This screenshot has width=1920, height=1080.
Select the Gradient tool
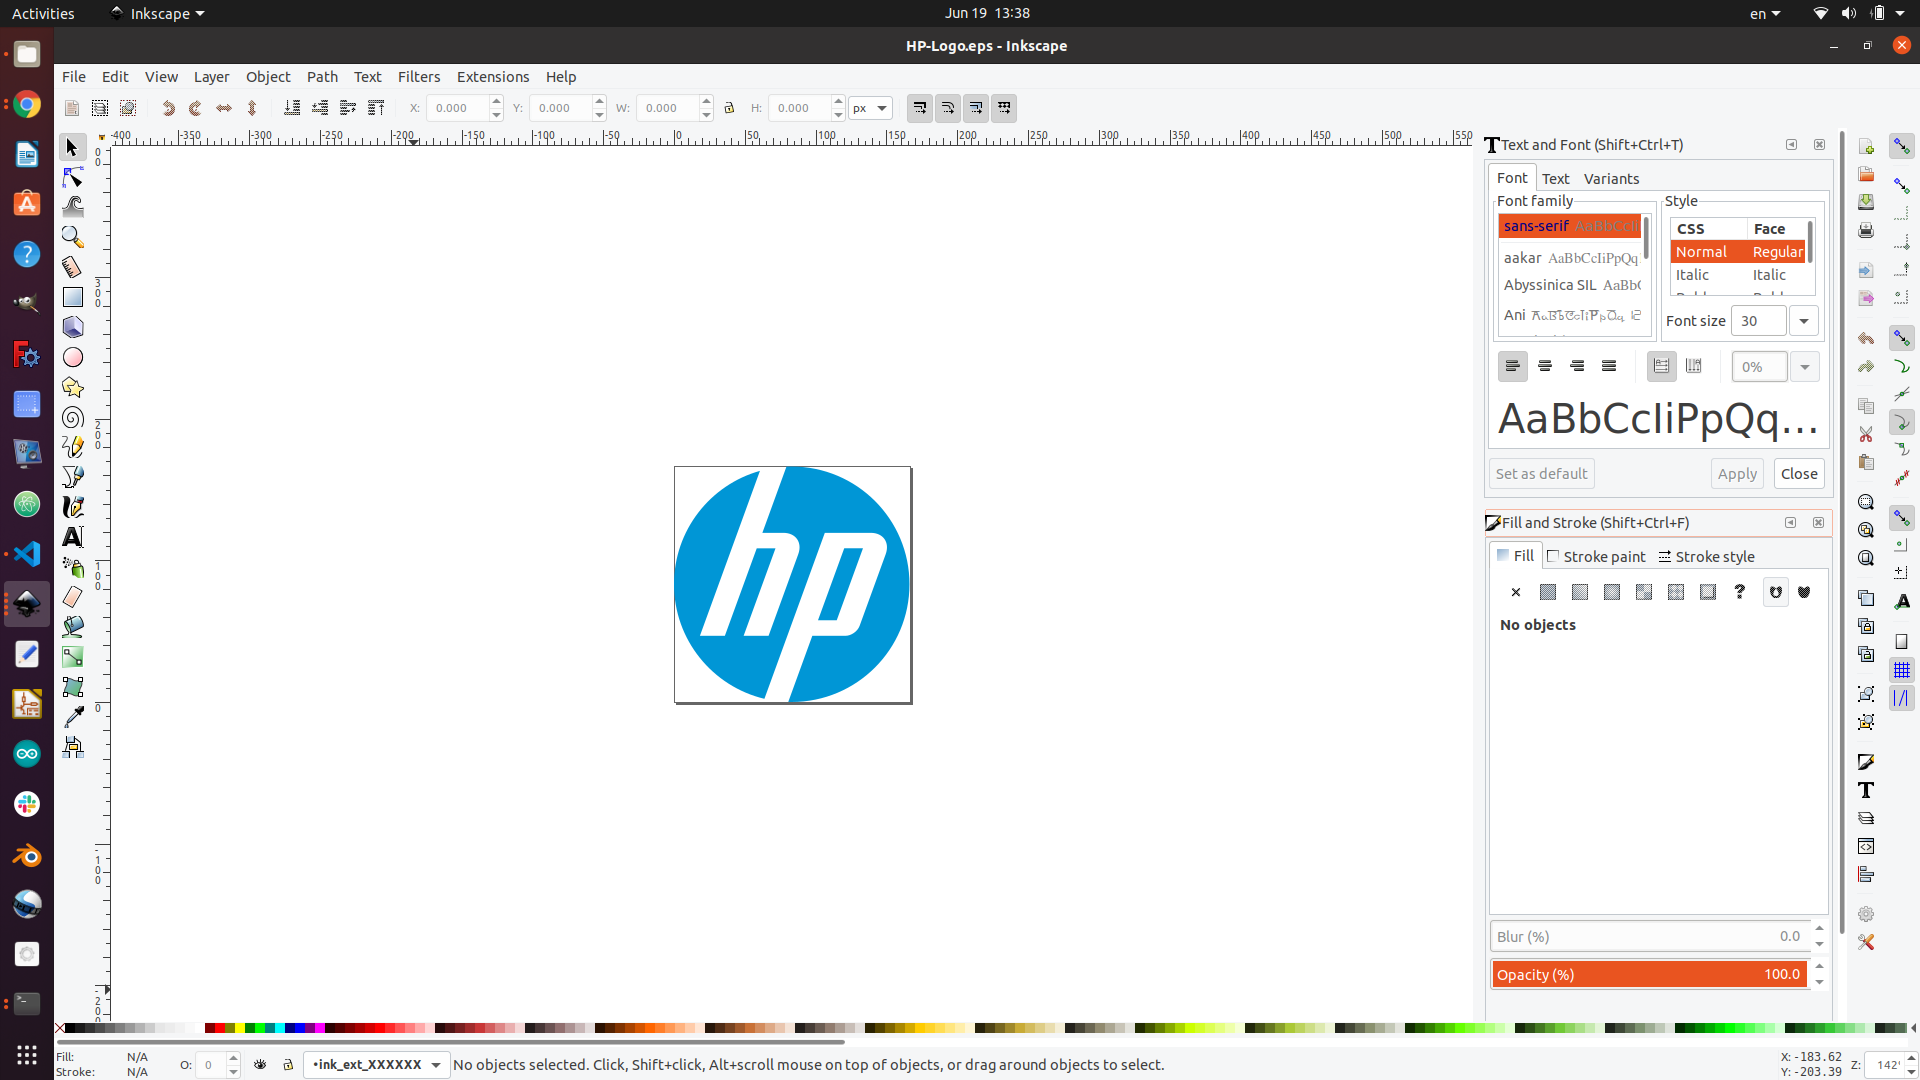[72, 657]
